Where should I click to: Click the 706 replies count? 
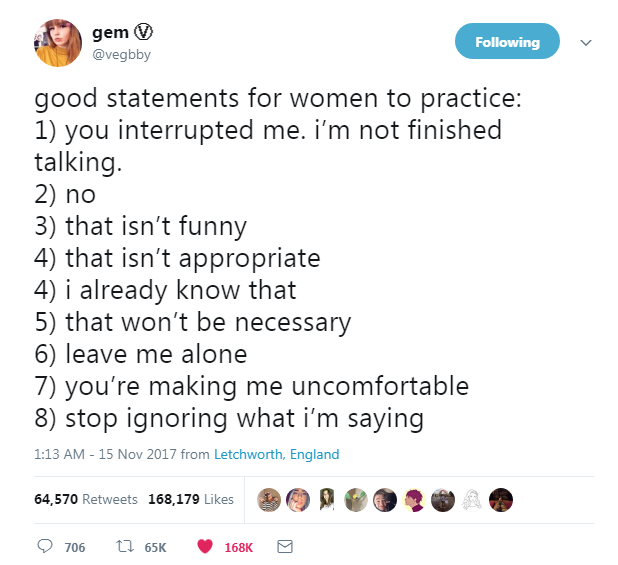(74, 548)
